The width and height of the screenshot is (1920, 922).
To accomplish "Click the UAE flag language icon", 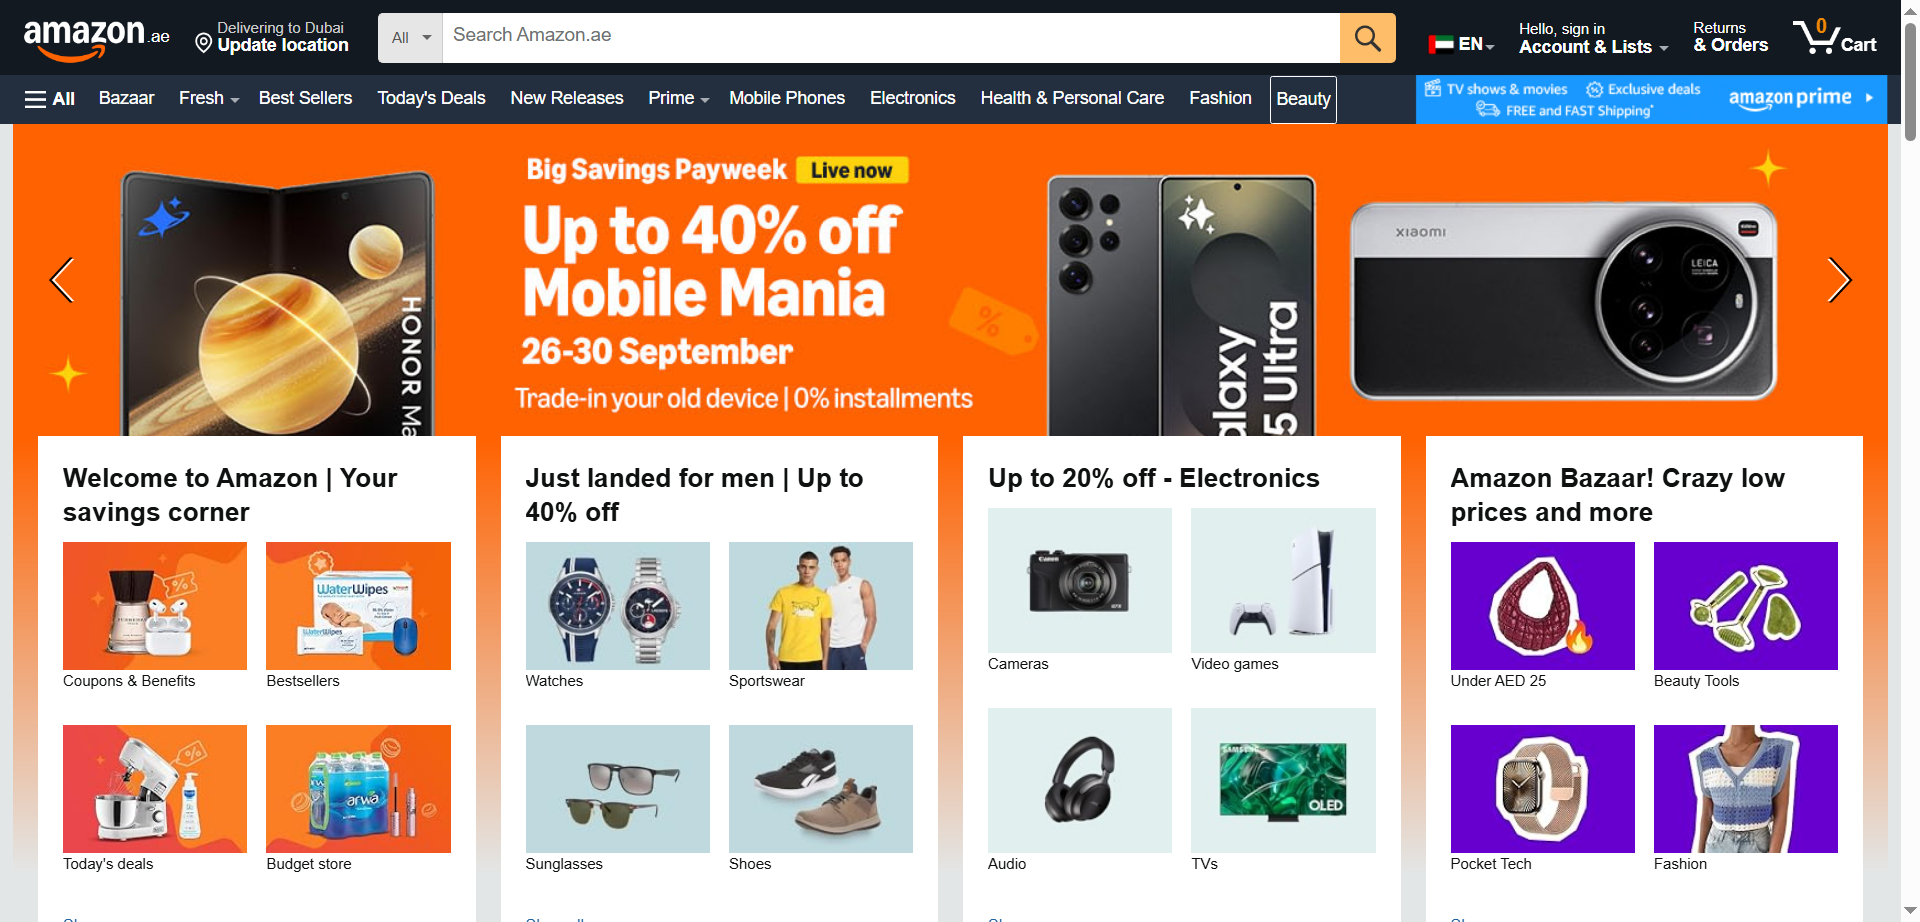I will point(1441,44).
